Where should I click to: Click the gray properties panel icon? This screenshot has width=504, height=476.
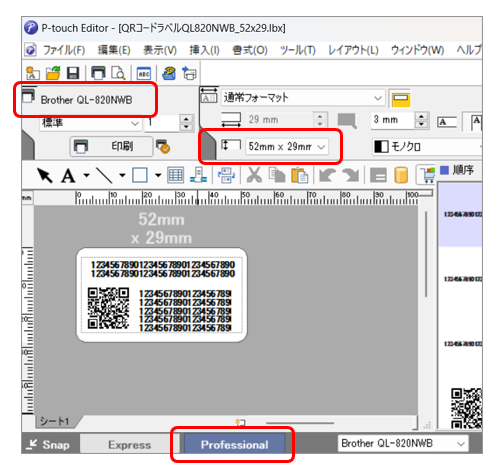[x=378, y=175]
